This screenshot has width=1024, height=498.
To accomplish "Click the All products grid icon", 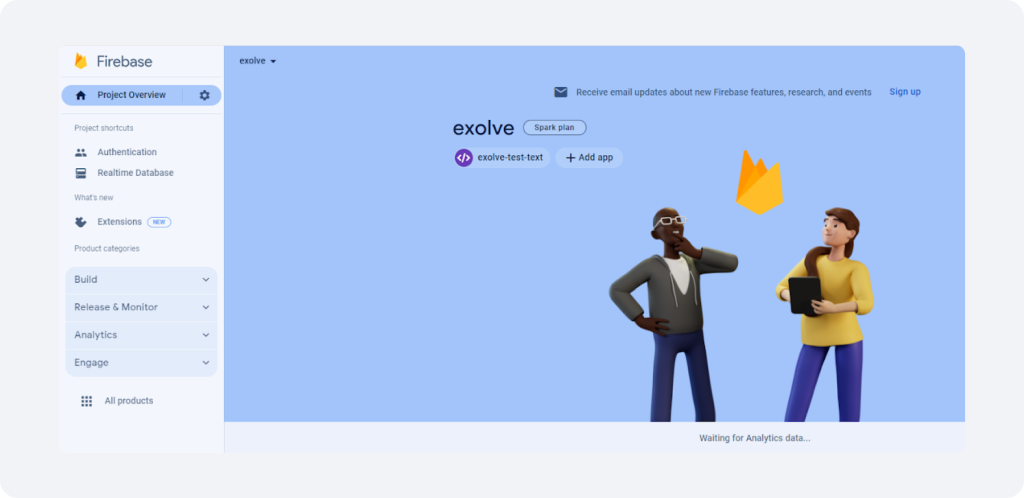I will (86, 401).
